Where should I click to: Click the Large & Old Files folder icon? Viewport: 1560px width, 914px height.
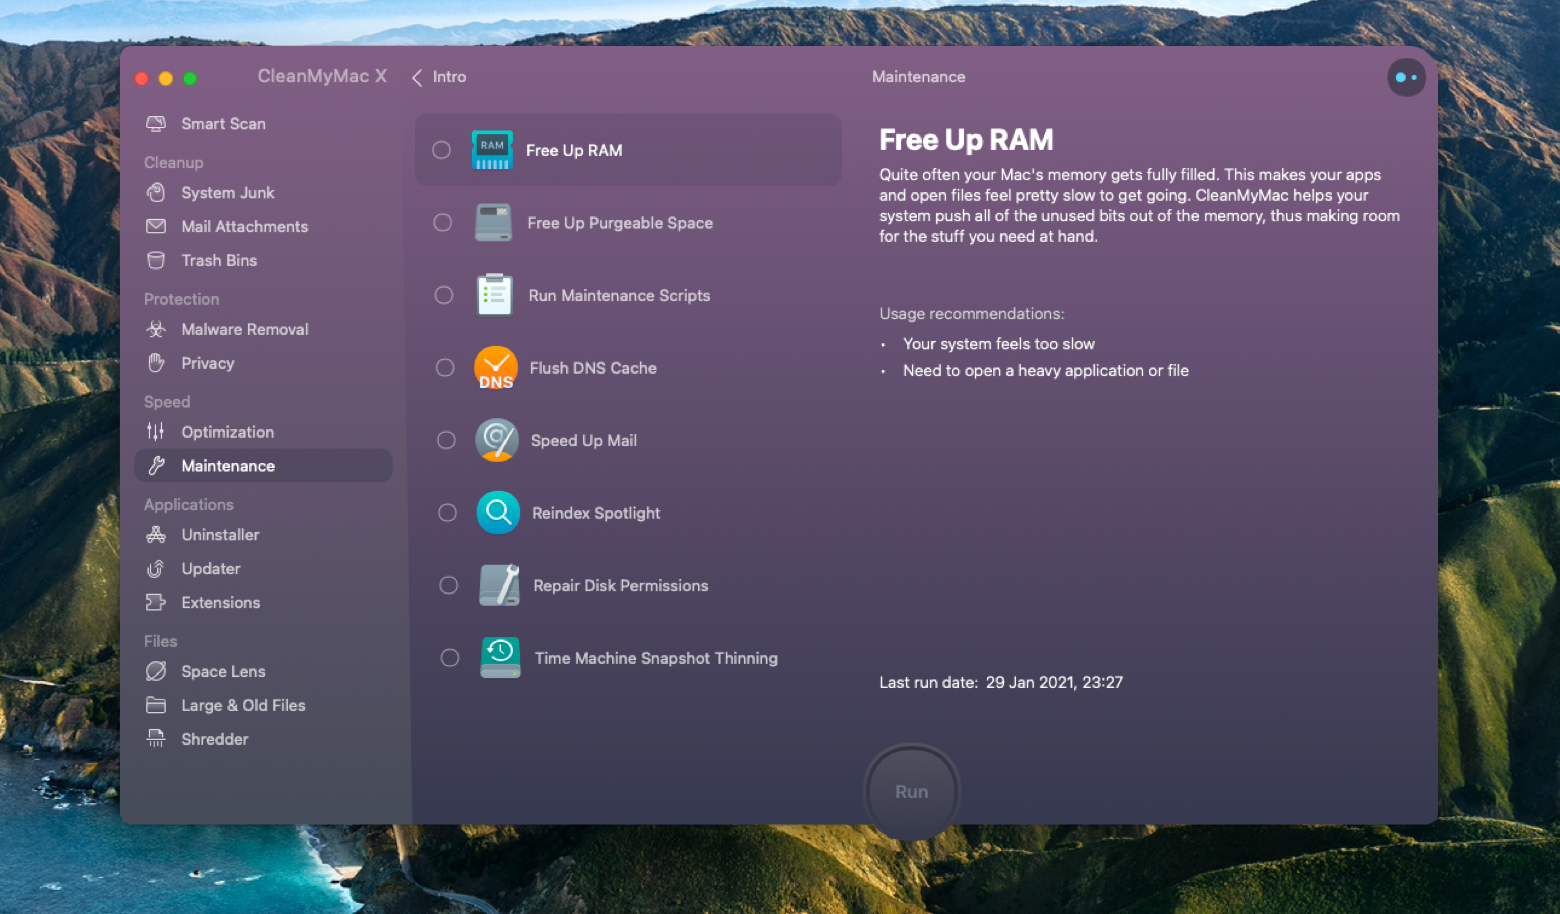tap(156, 705)
